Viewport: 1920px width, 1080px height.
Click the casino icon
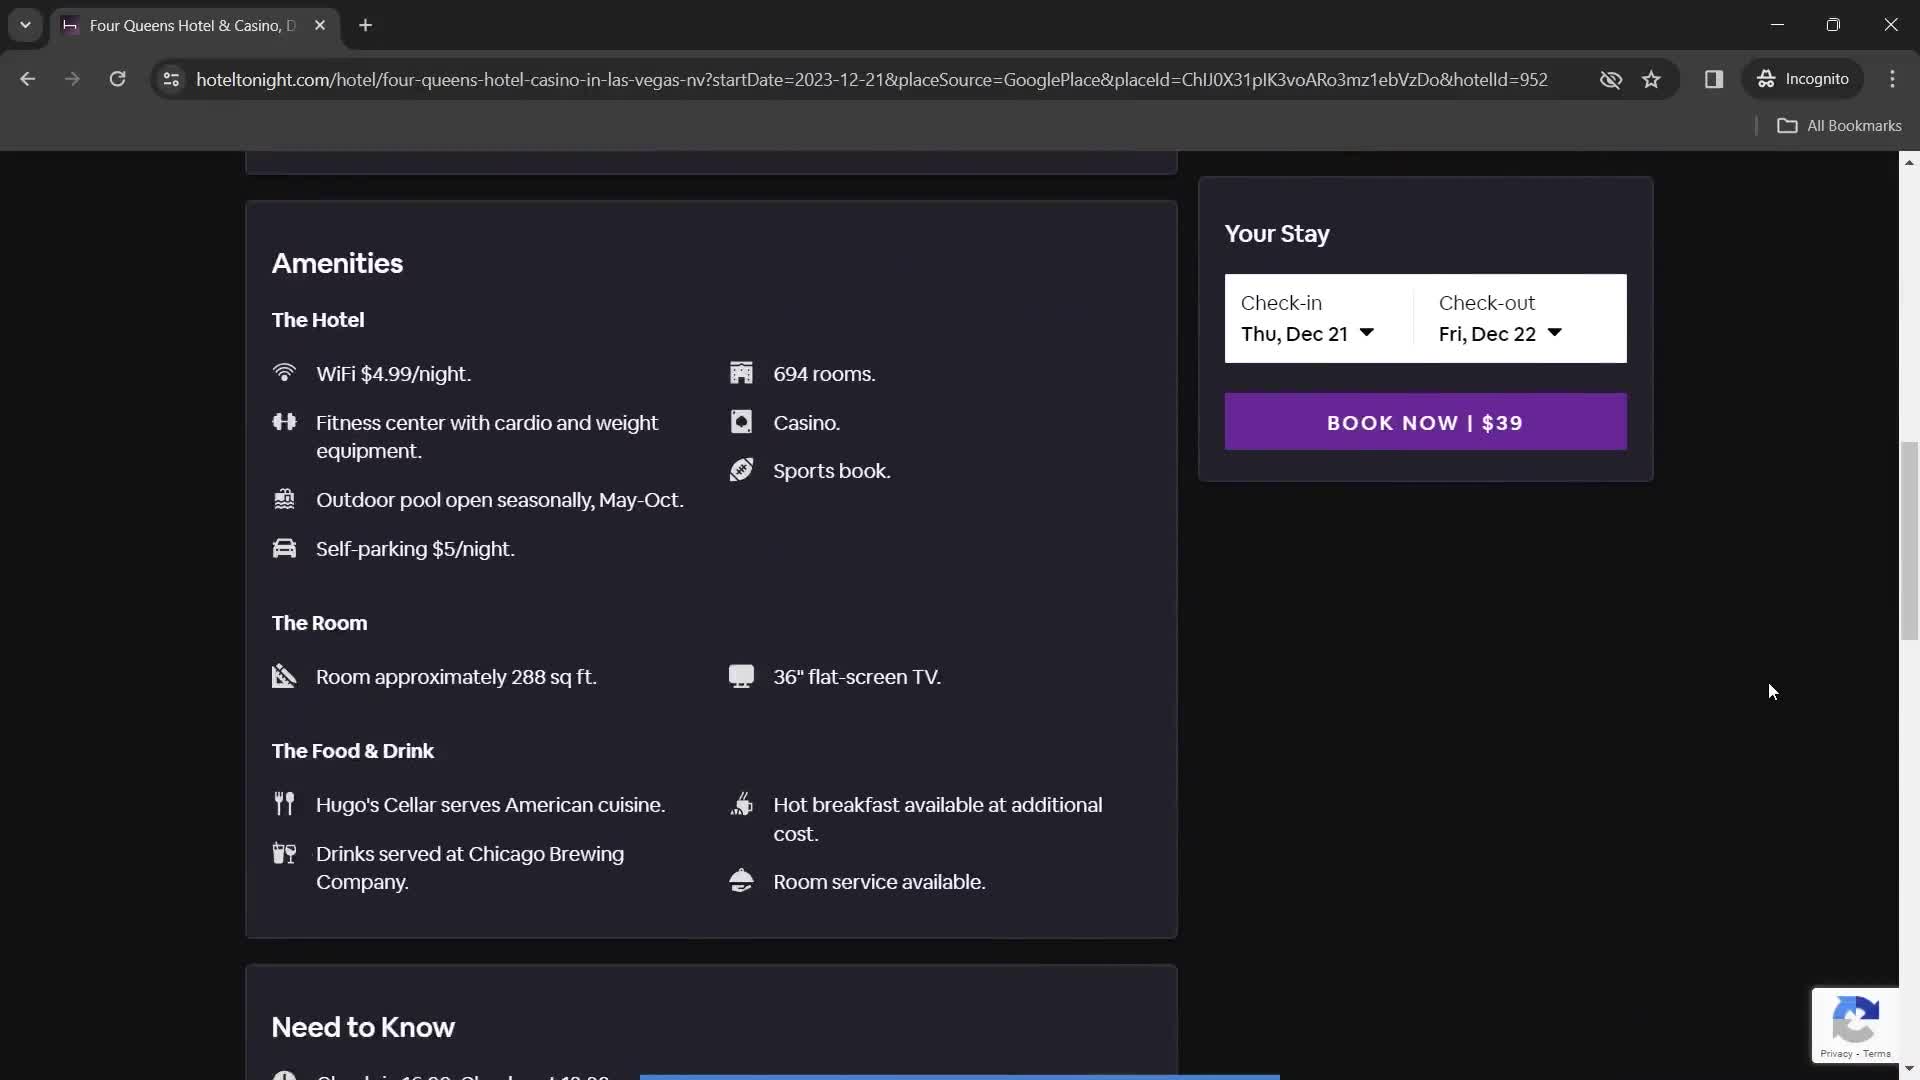pyautogui.click(x=741, y=421)
